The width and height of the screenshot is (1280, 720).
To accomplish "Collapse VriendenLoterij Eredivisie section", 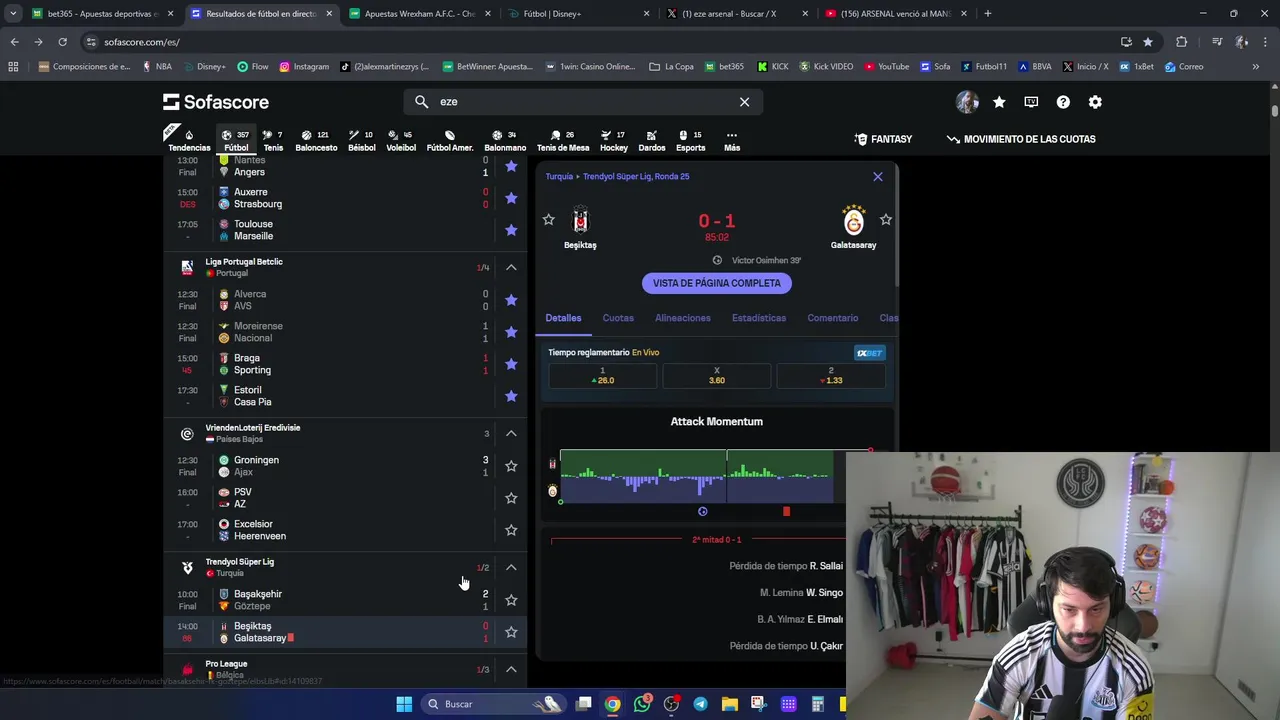I will [x=511, y=434].
